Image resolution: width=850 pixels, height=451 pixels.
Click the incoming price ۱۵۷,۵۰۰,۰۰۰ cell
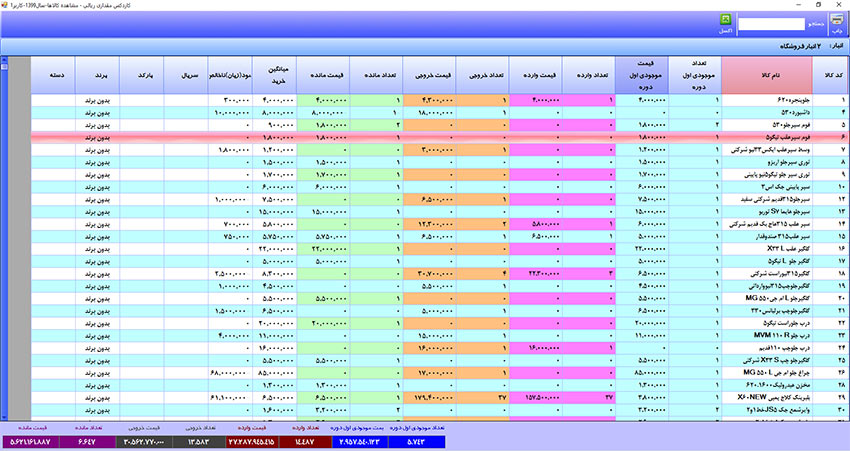(x=536, y=398)
